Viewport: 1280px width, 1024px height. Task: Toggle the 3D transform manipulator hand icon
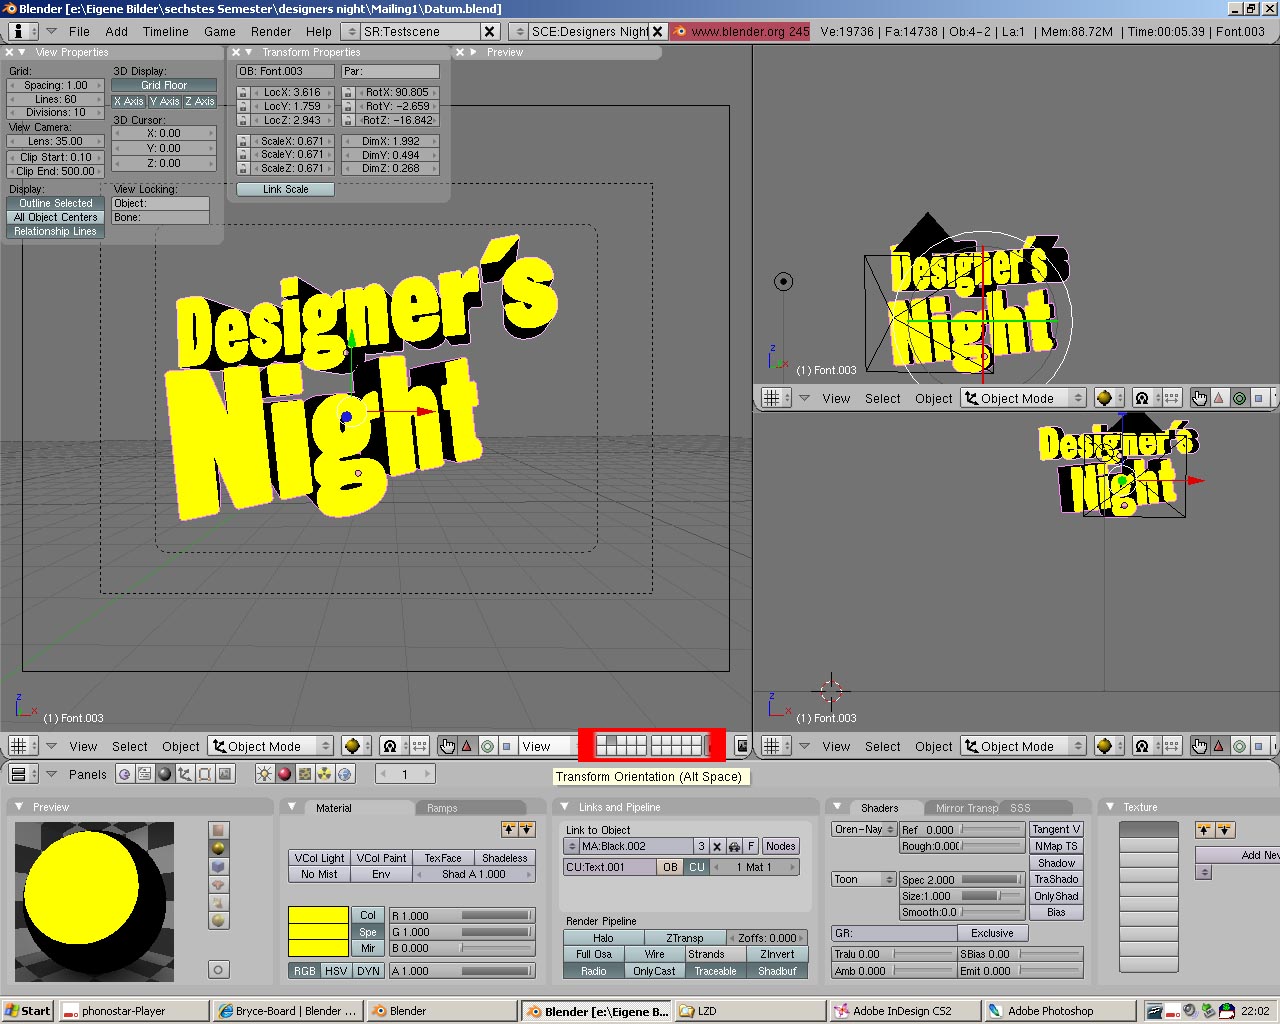(447, 746)
